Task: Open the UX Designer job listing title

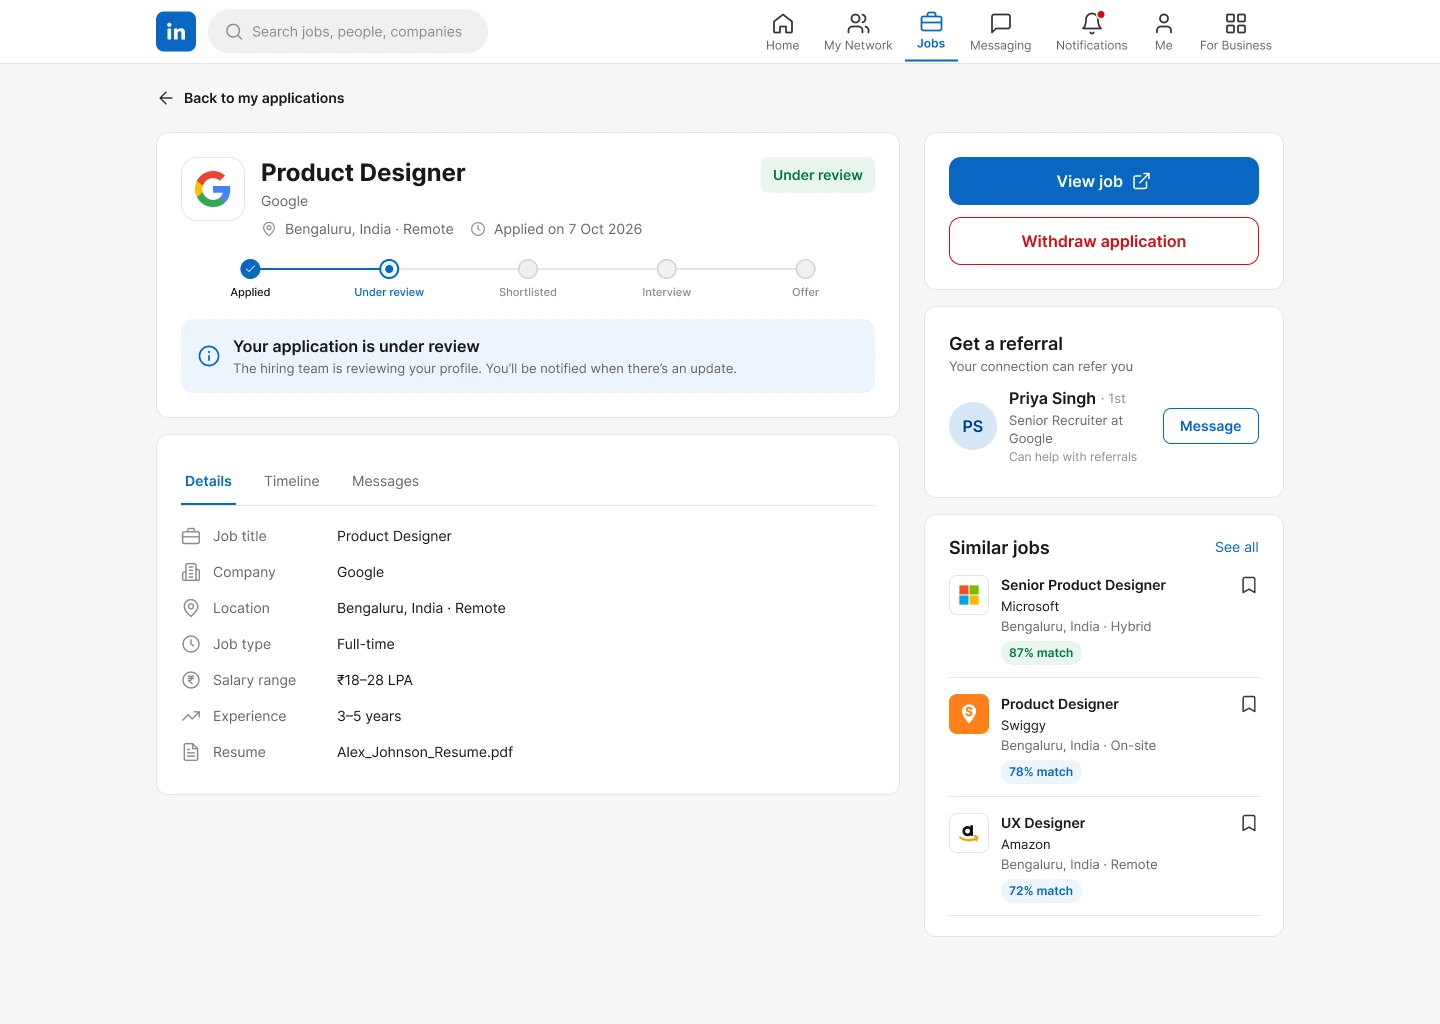Action: pos(1043,823)
